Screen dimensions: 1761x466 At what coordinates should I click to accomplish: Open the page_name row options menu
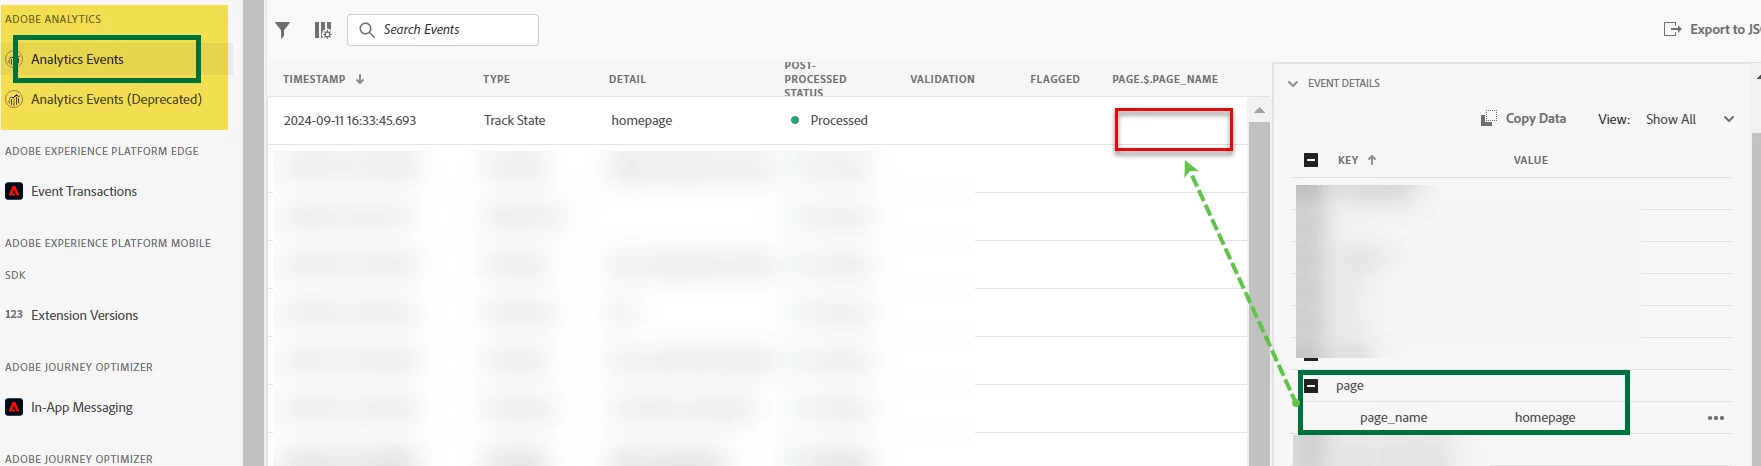point(1716,418)
